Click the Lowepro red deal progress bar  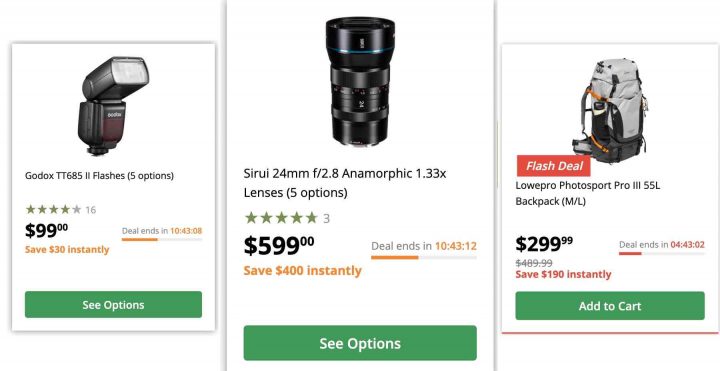tap(662, 253)
